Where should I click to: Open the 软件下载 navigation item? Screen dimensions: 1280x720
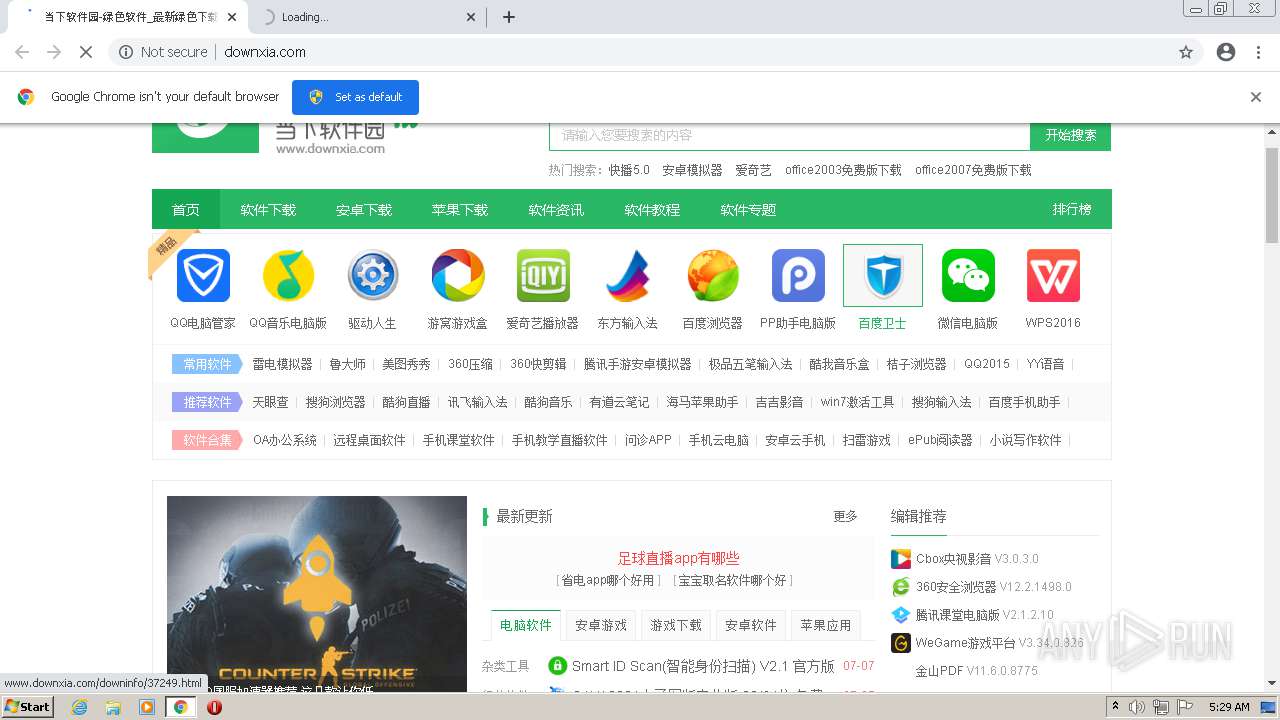tap(268, 210)
